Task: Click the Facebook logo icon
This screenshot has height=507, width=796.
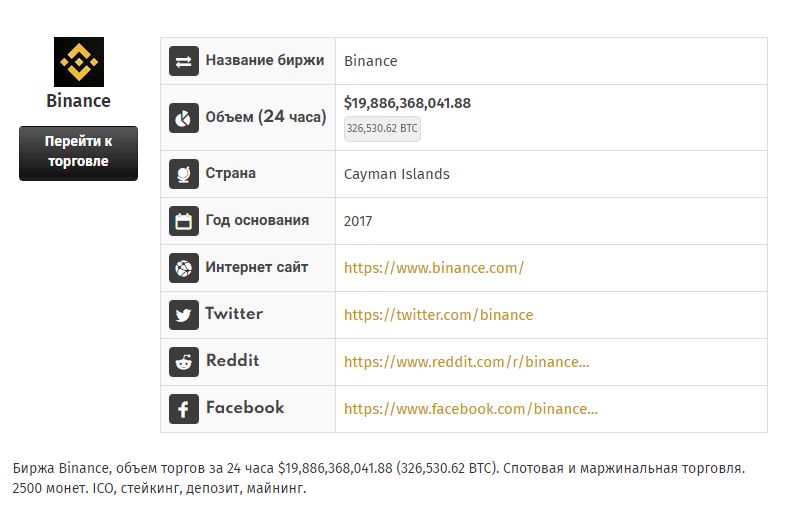Action: click(184, 409)
